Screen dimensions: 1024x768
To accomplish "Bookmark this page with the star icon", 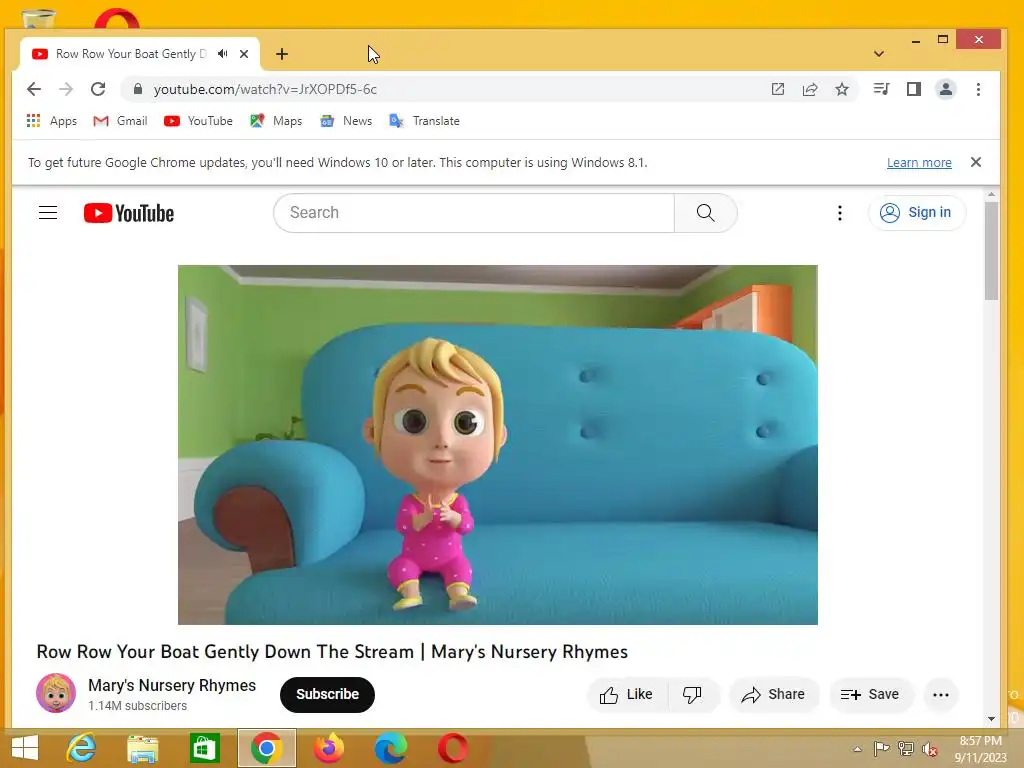I will tap(842, 89).
